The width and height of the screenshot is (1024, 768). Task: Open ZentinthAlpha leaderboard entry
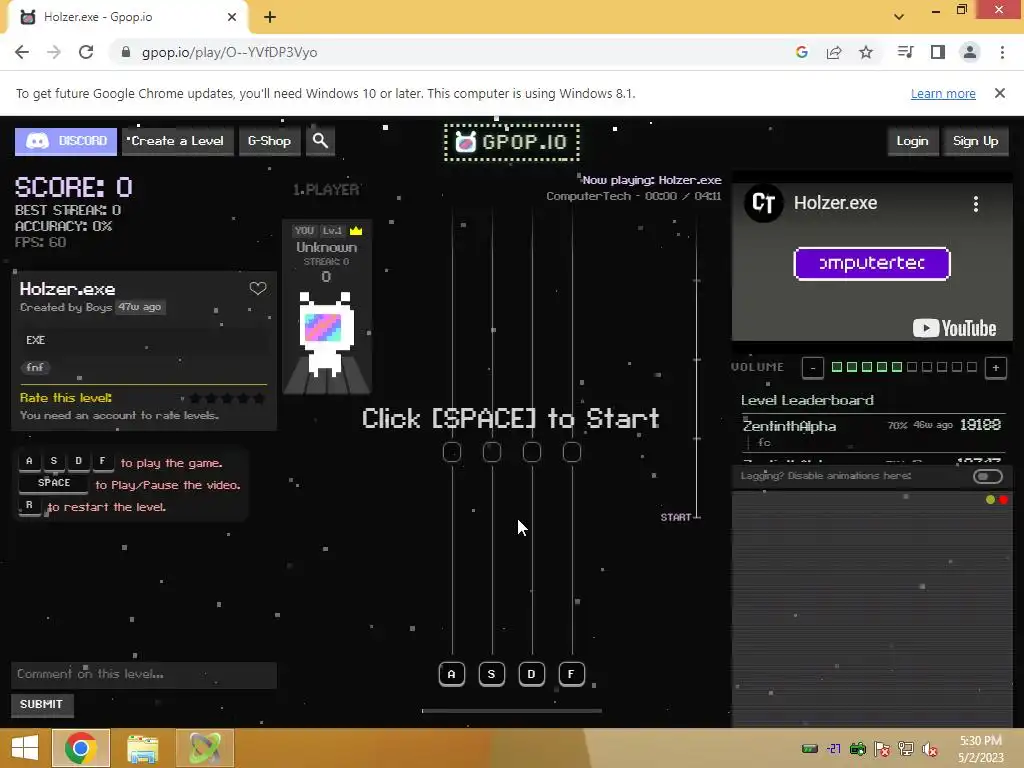click(x=872, y=432)
